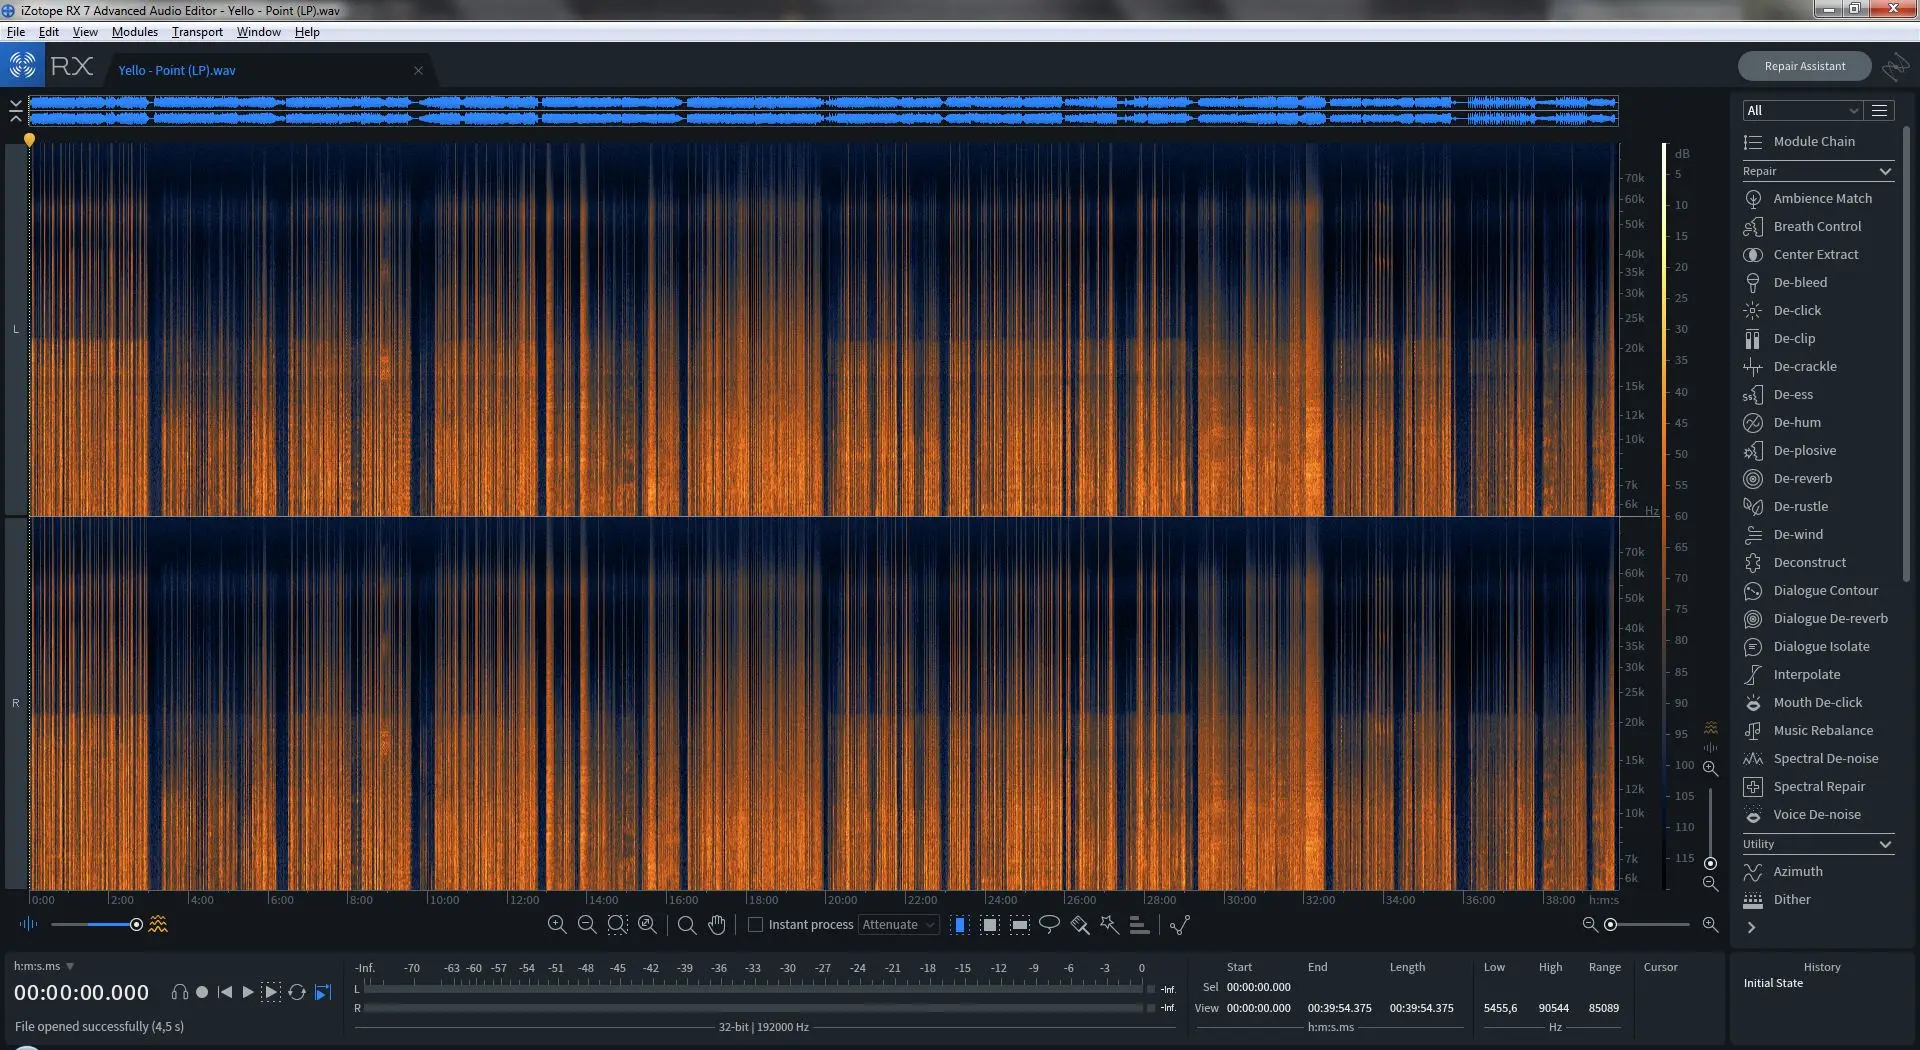Toggle loop playback
The width and height of the screenshot is (1920, 1050).
click(x=297, y=992)
